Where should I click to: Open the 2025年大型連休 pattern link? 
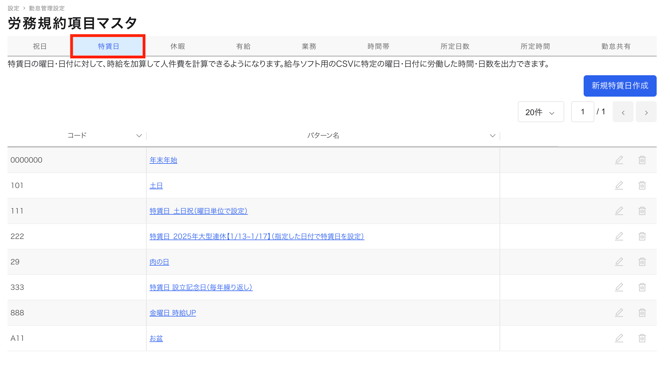(256, 236)
